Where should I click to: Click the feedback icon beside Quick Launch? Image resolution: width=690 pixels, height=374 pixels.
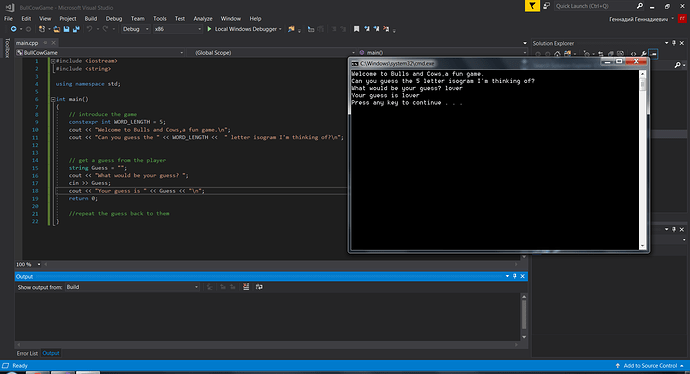[x=547, y=6]
